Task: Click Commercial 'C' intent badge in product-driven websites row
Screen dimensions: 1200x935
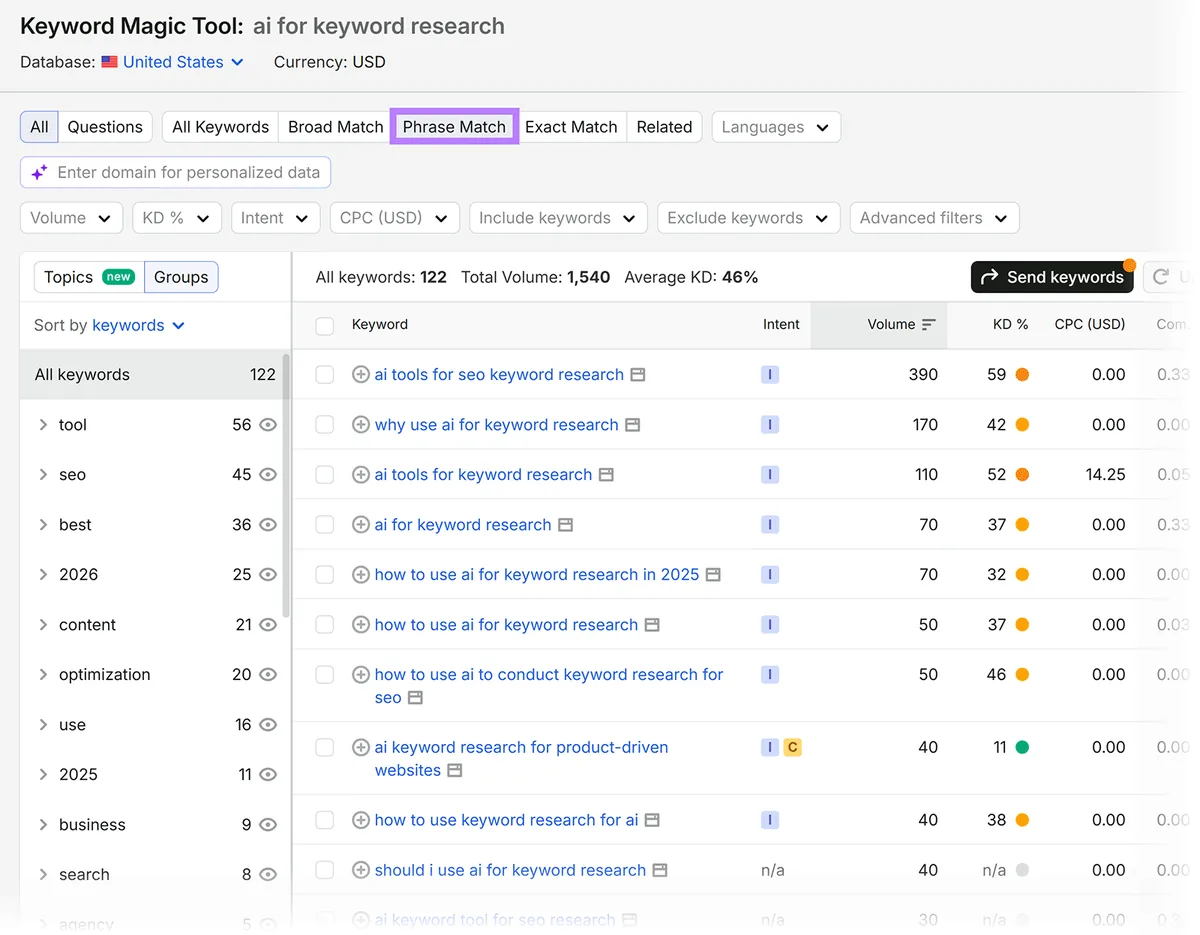Action: [792, 747]
